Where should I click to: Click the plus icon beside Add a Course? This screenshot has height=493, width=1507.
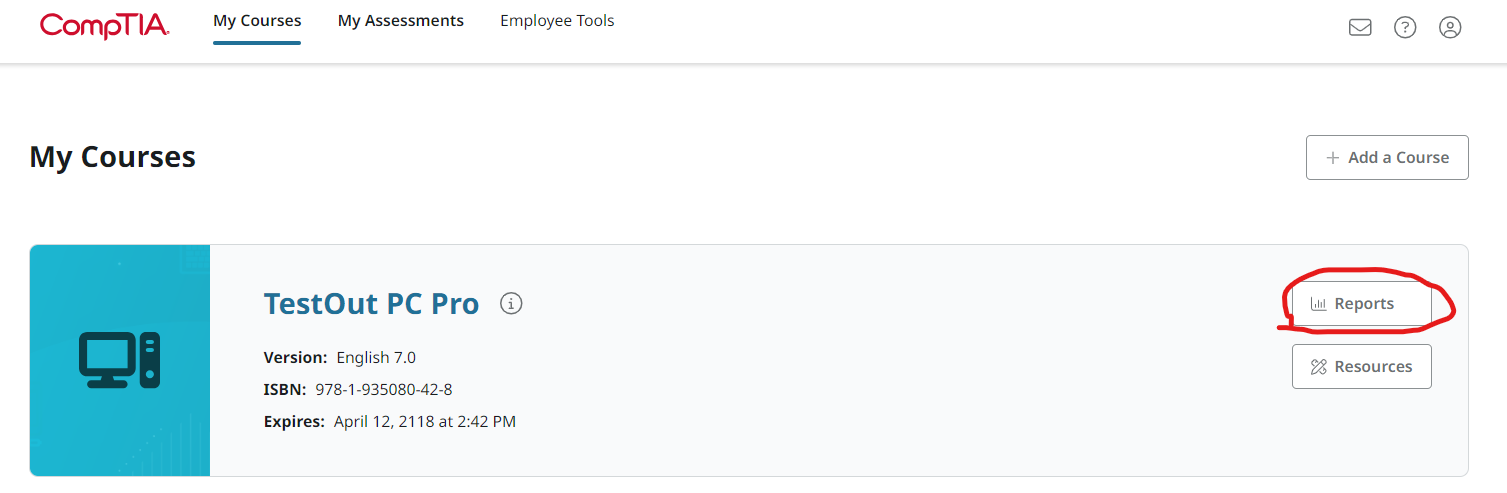pos(1332,158)
